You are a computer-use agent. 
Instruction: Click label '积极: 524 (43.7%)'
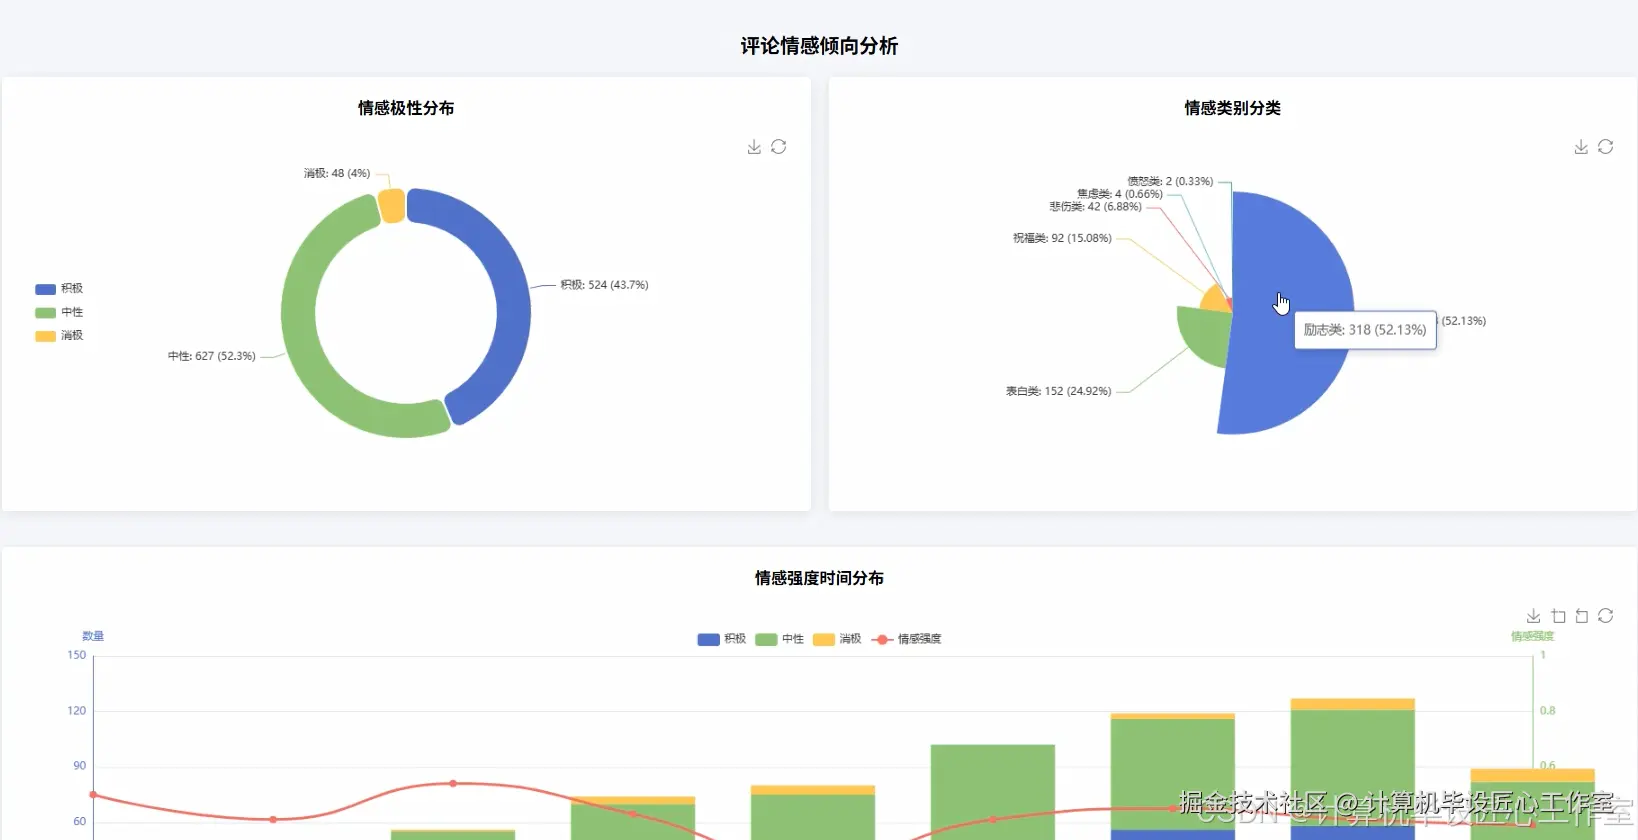[604, 285]
